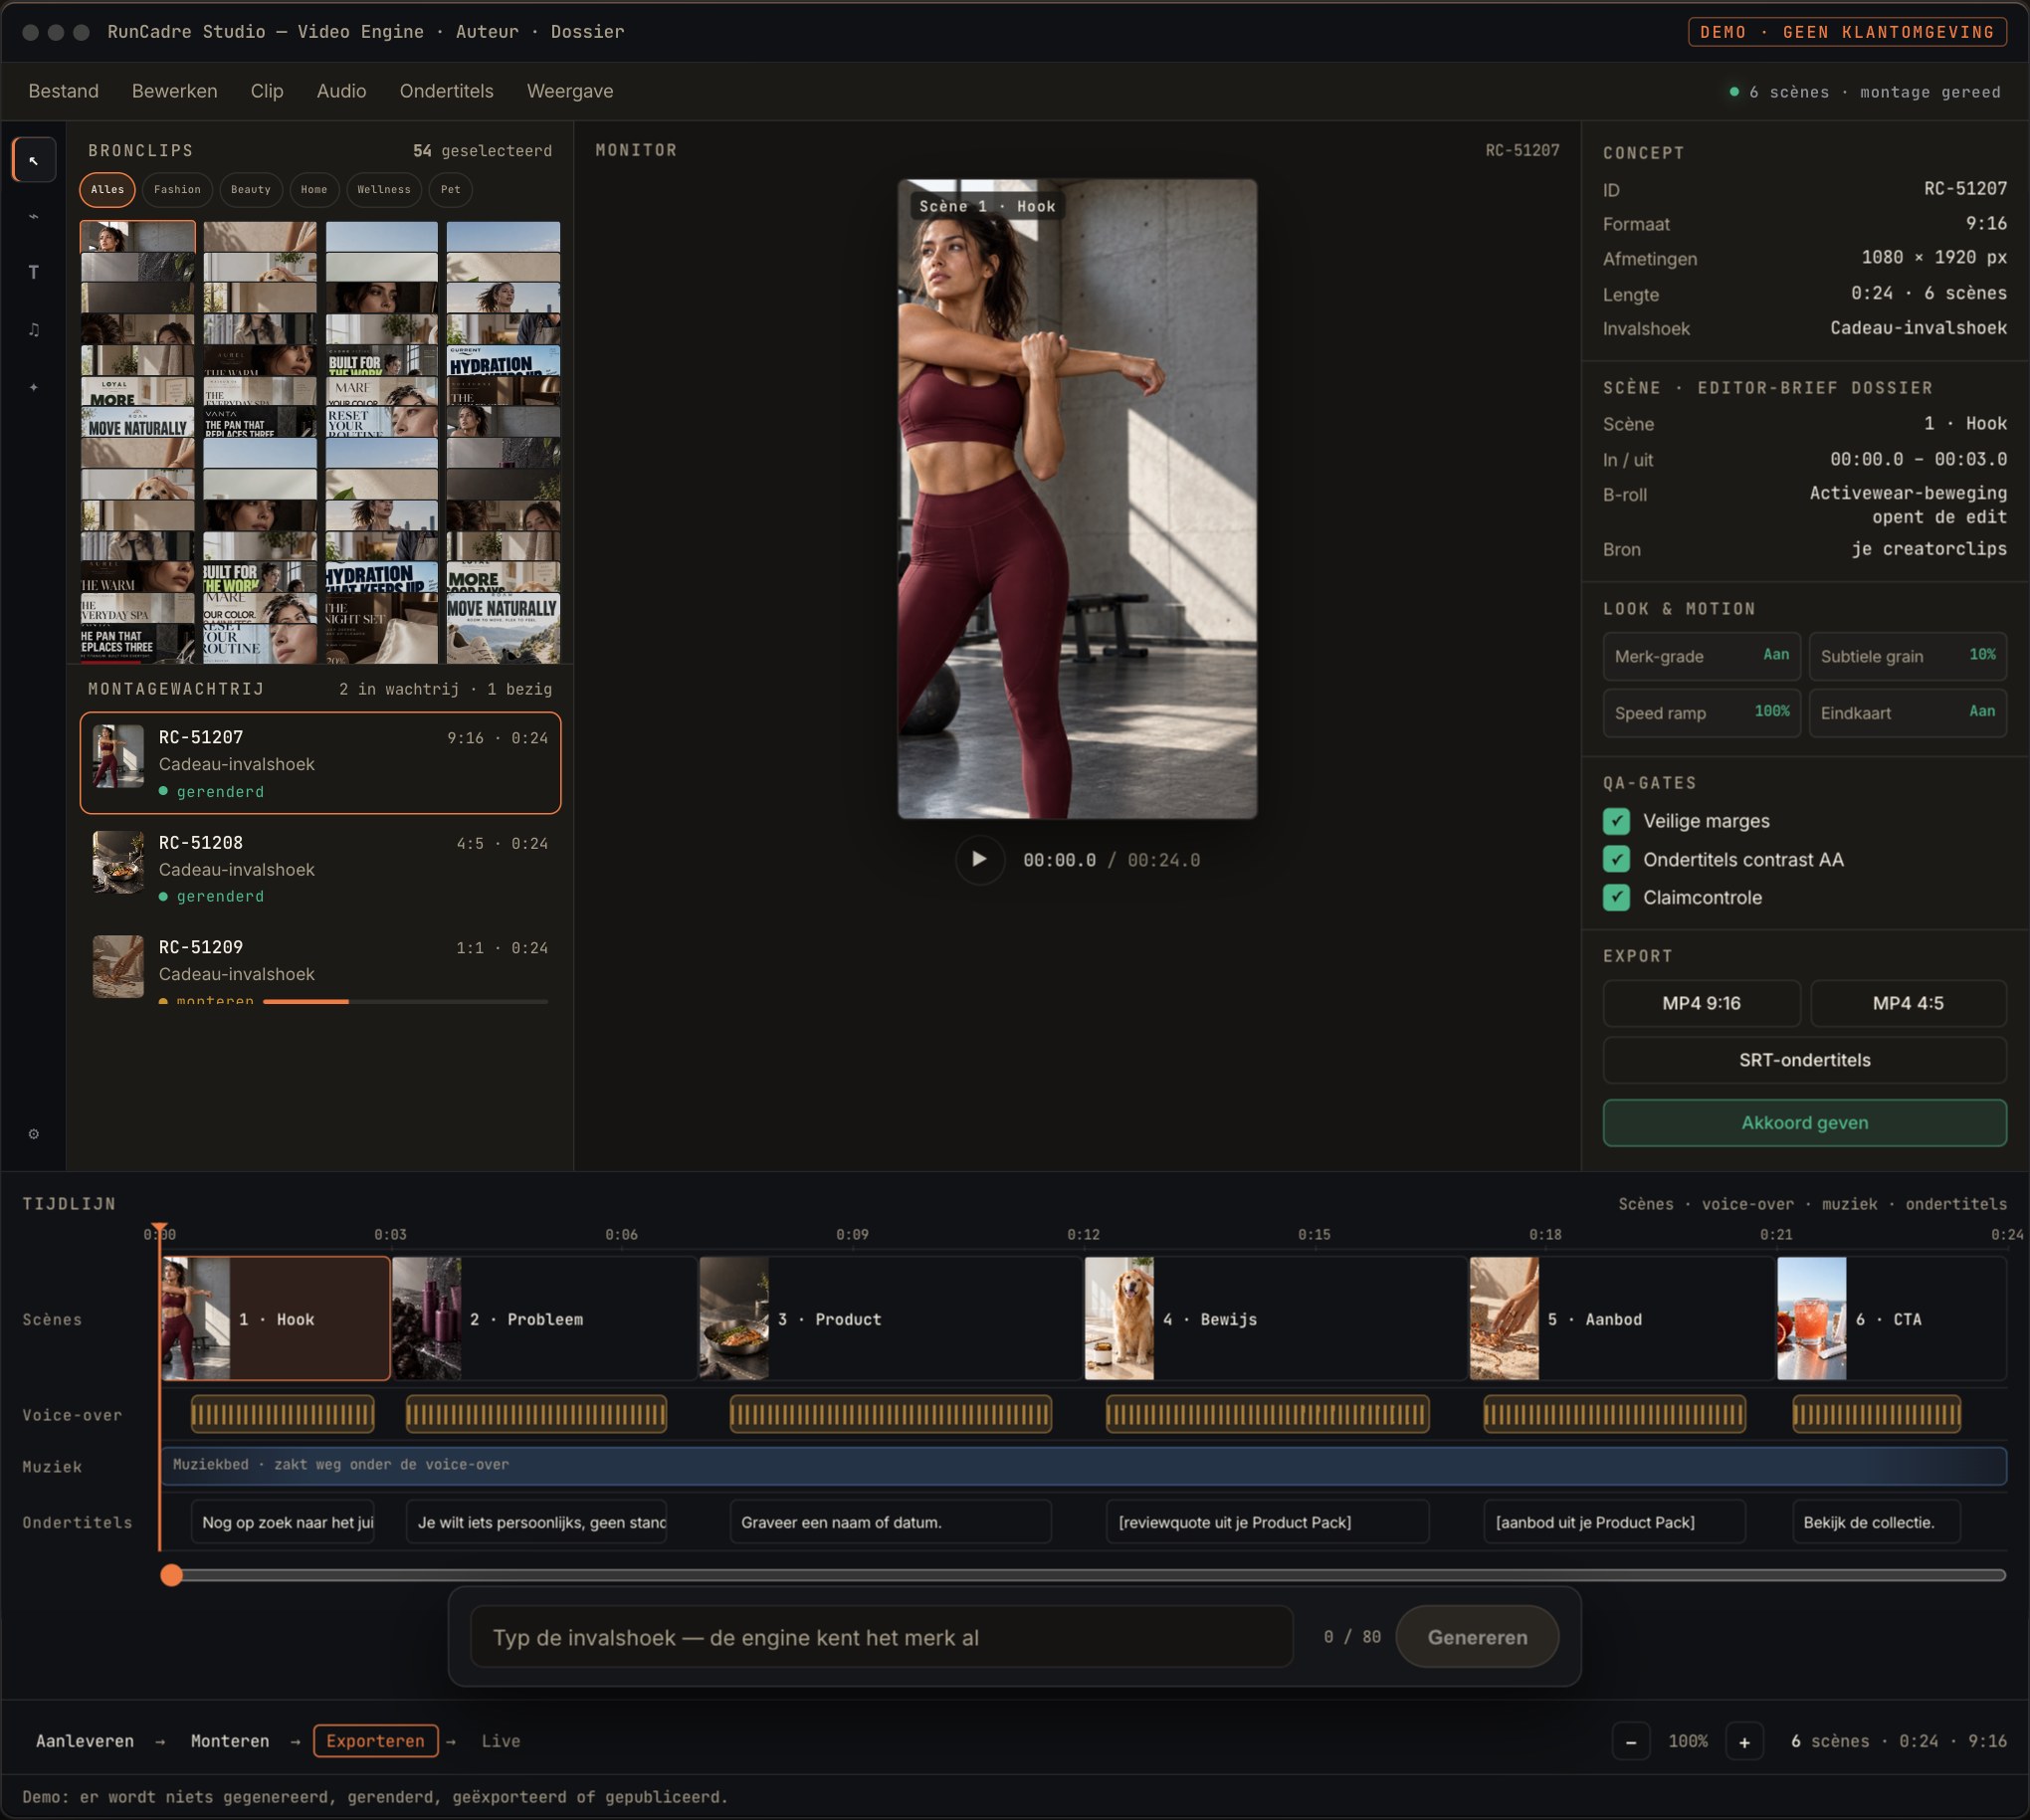Toggle Eindkaart setting
Viewport: 2030px width, 1820px height.
(1907, 713)
